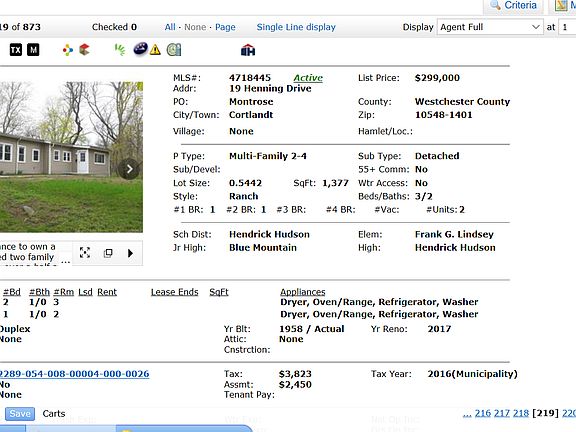The width and height of the screenshot is (576, 432).
Task: Open photos in a new window
Action: coord(108,253)
